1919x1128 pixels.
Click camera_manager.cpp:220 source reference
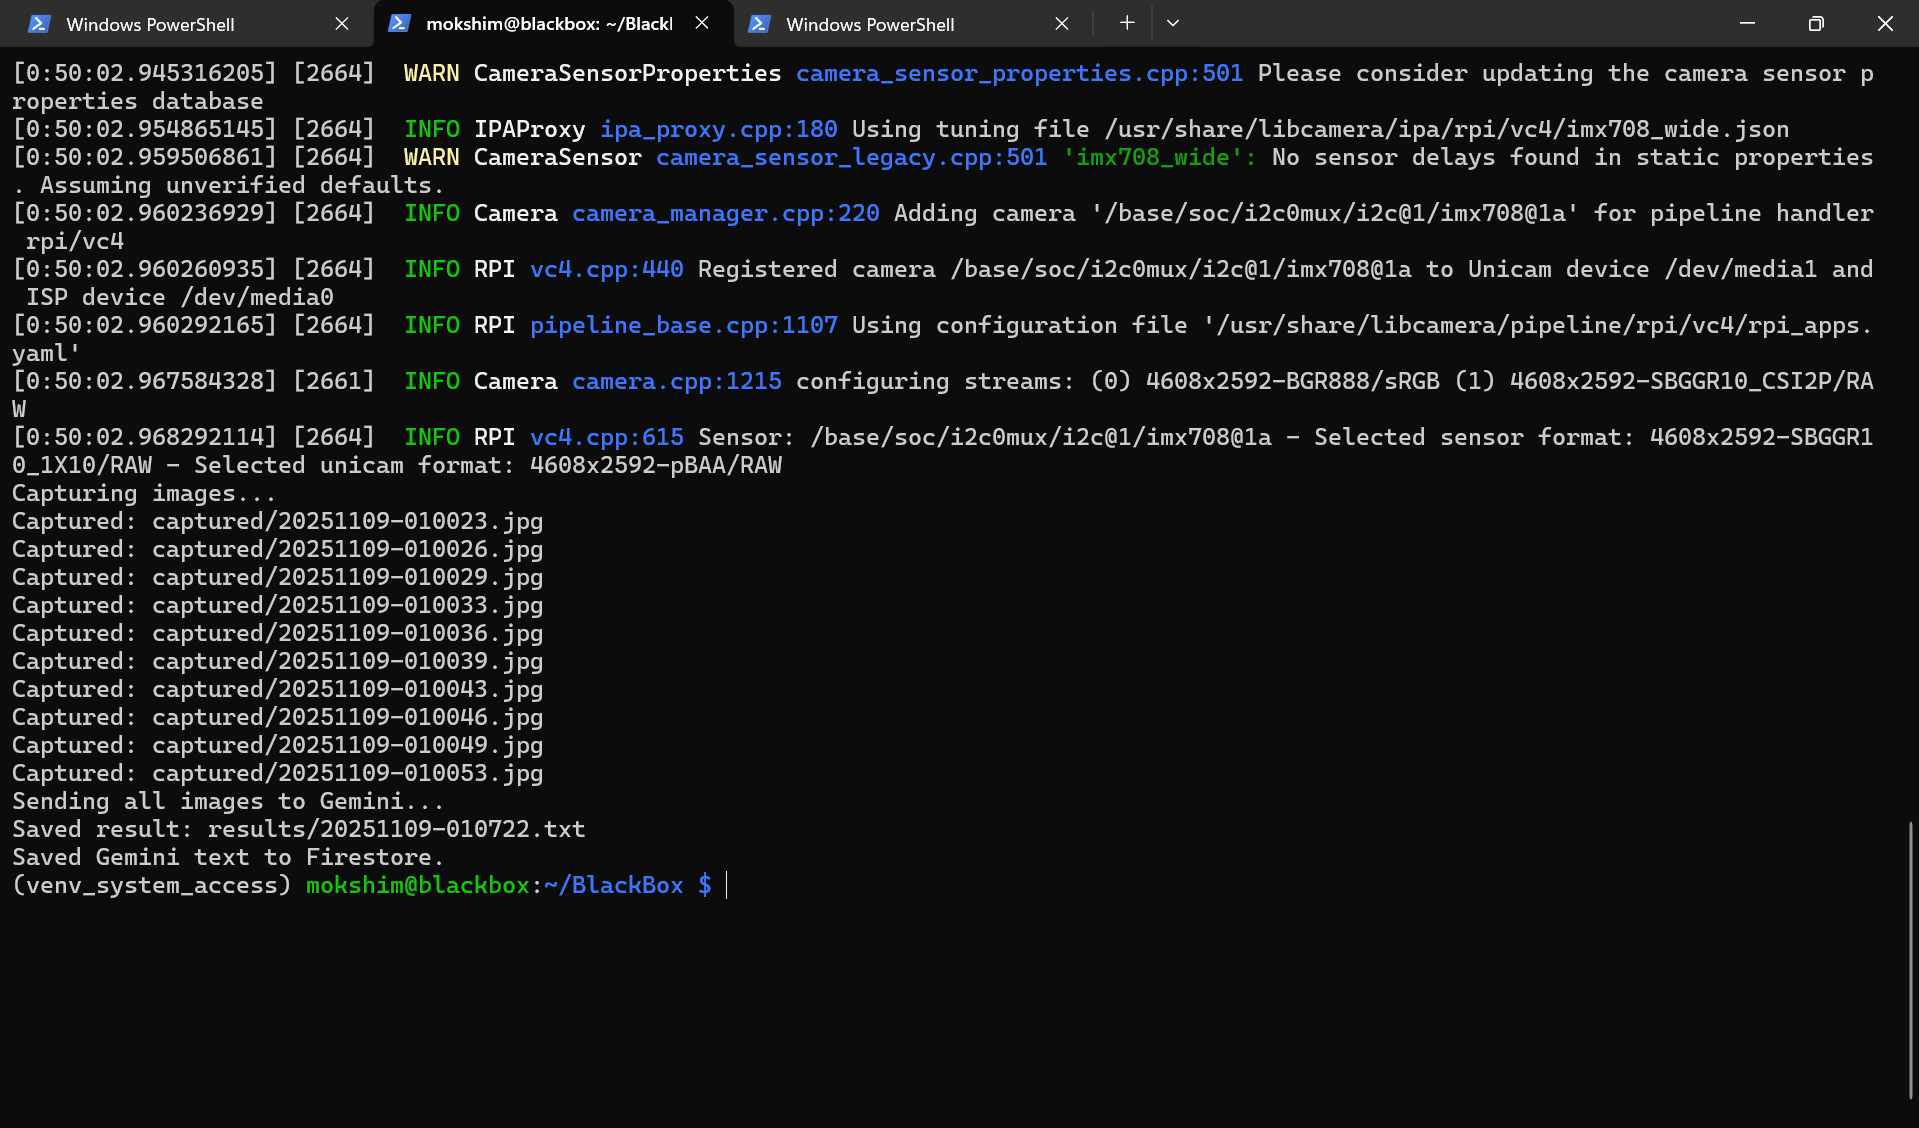pyautogui.click(x=725, y=213)
